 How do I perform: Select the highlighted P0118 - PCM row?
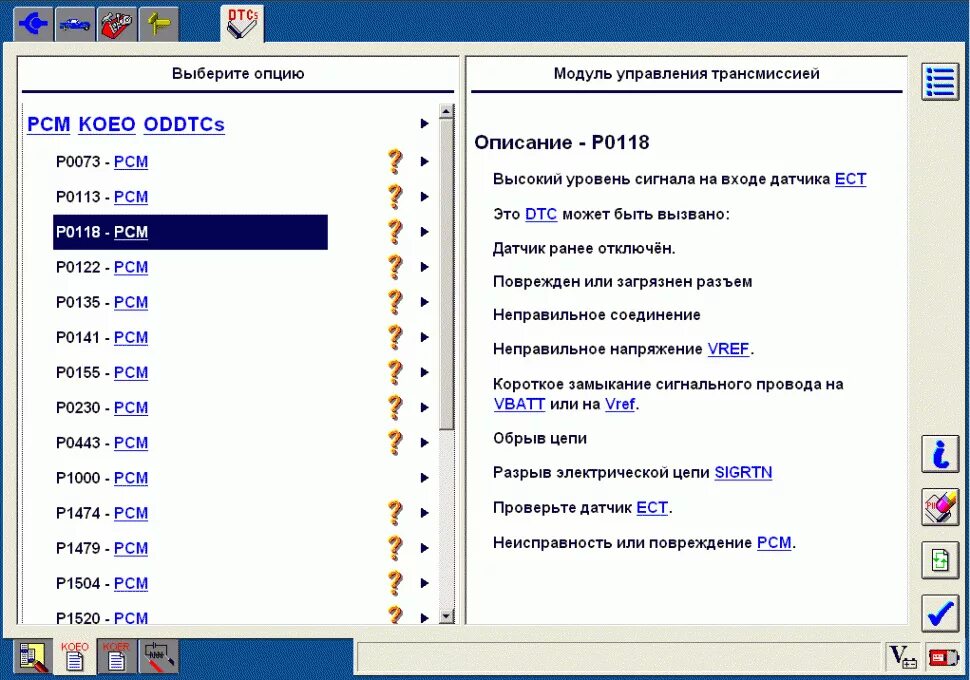(190, 232)
